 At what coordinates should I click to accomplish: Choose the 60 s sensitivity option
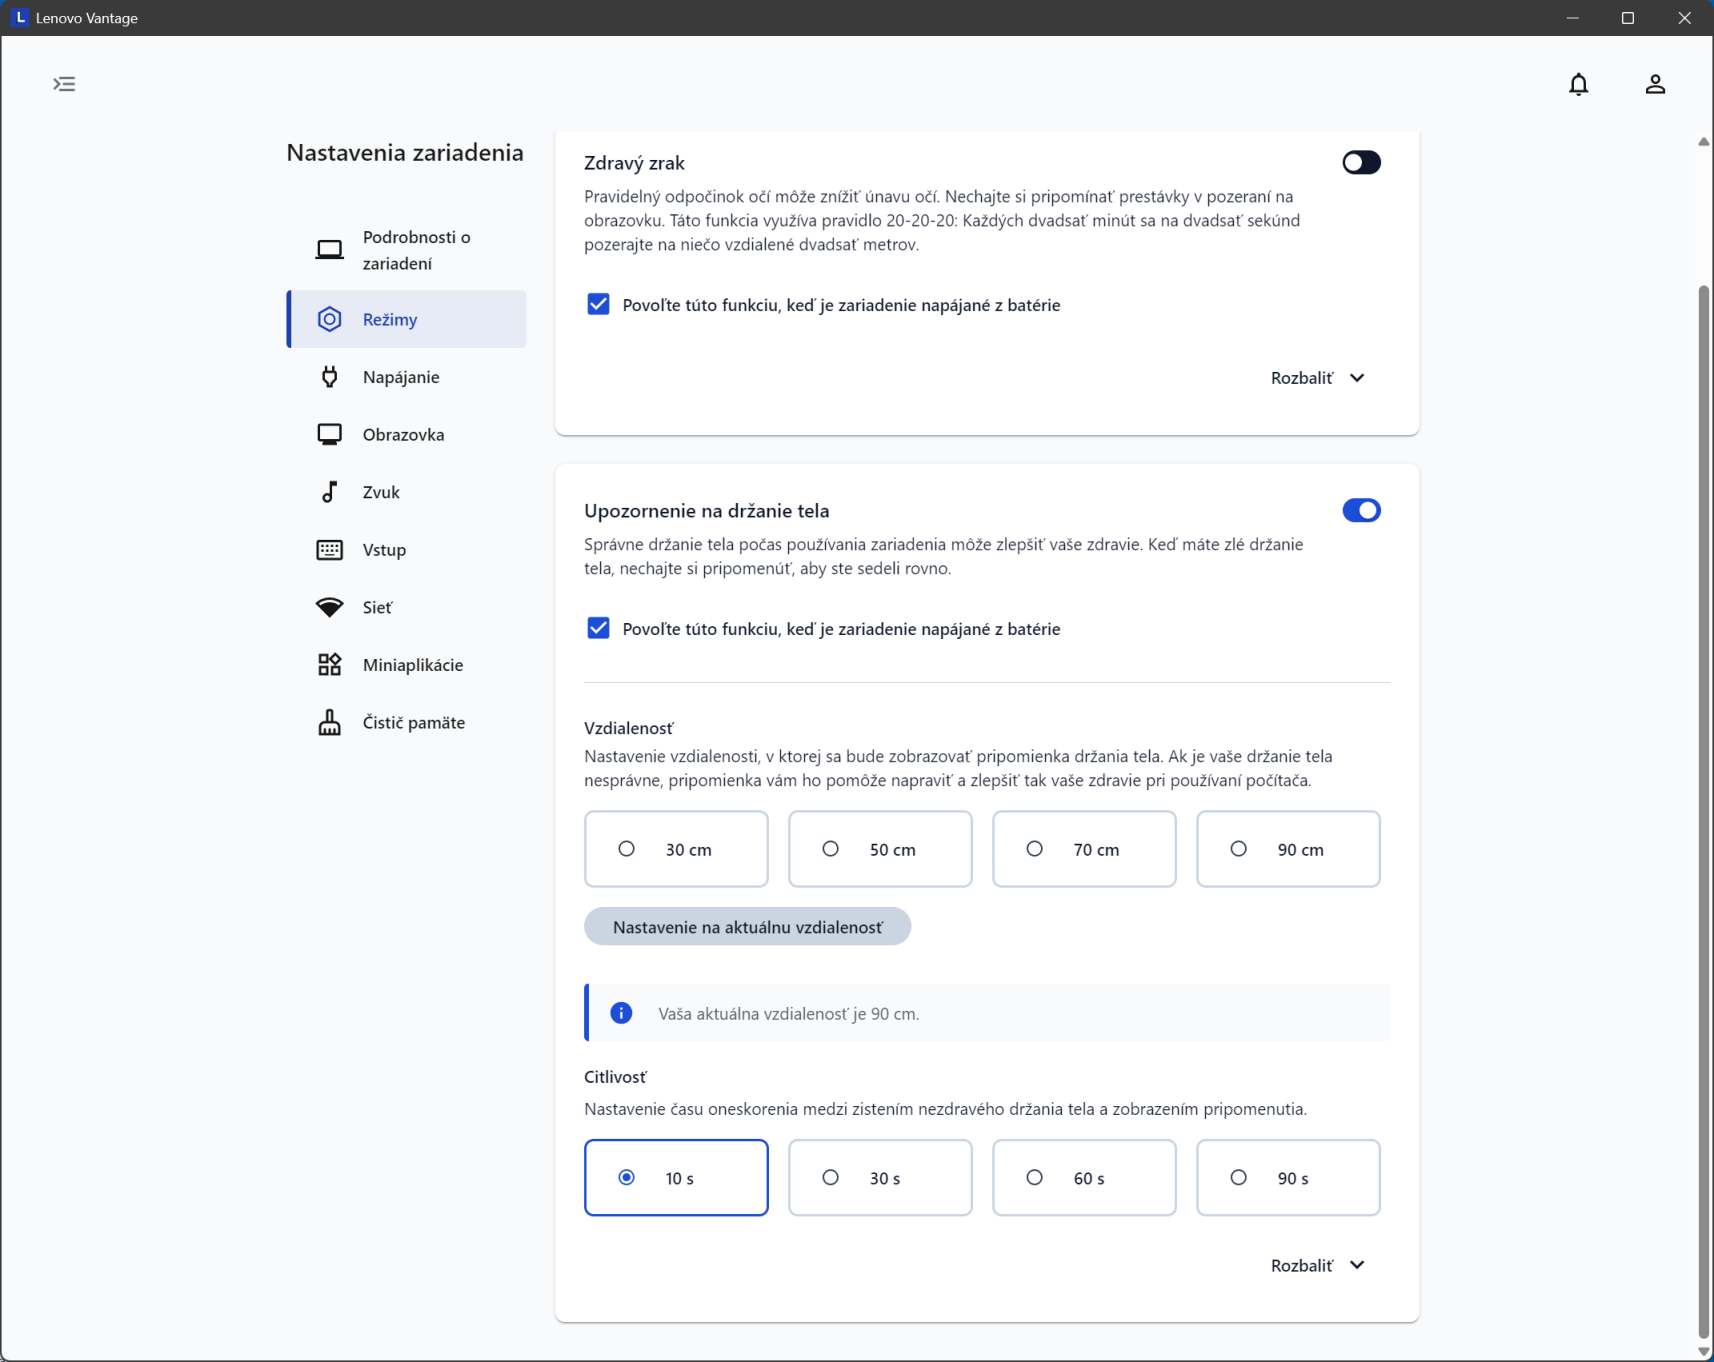point(1083,1178)
